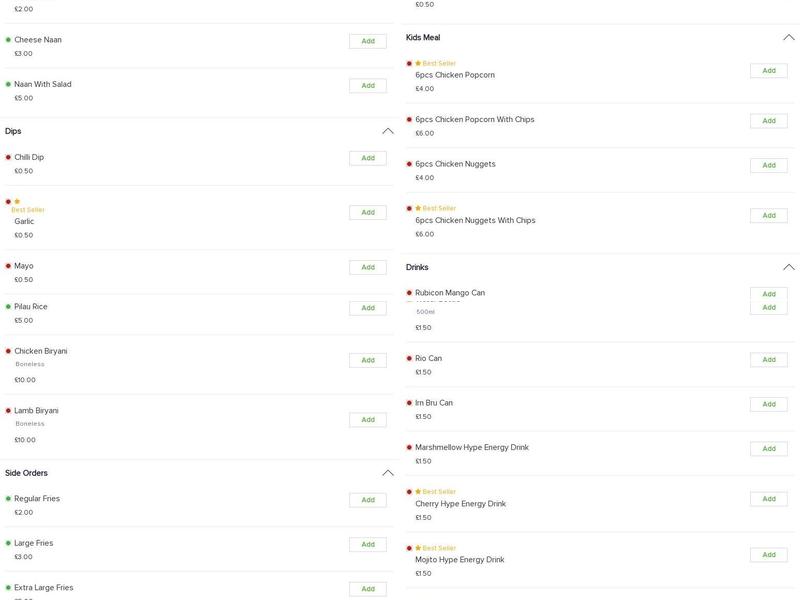Viewport: 800px width, 600px height.
Task: Click the Best Seller star above Cherry Hype
Action: [x=418, y=492]
